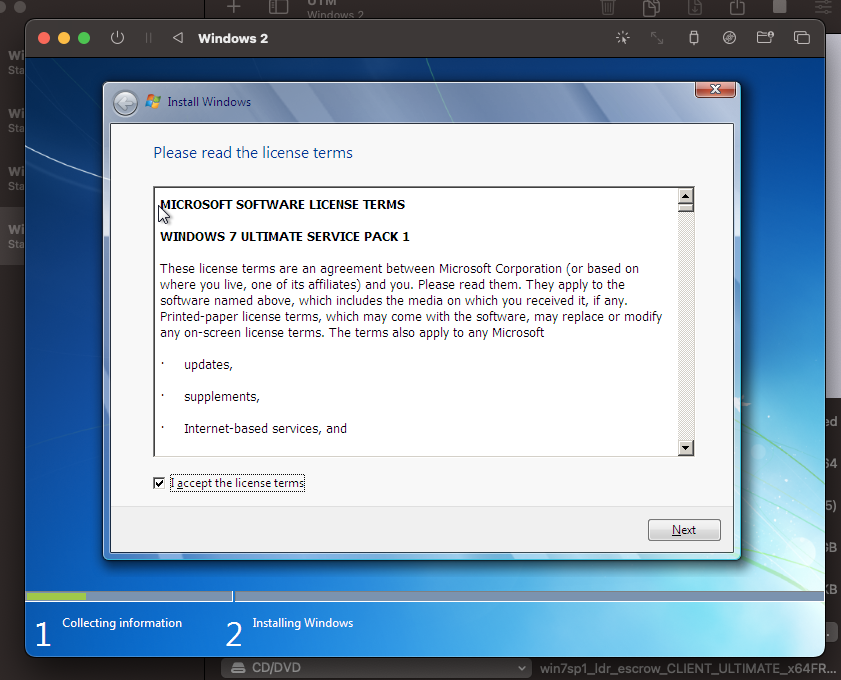The width and height of the screenshot is (841, 680).
Task: Open the shared folder icon
Action: [x=765, y=38]
